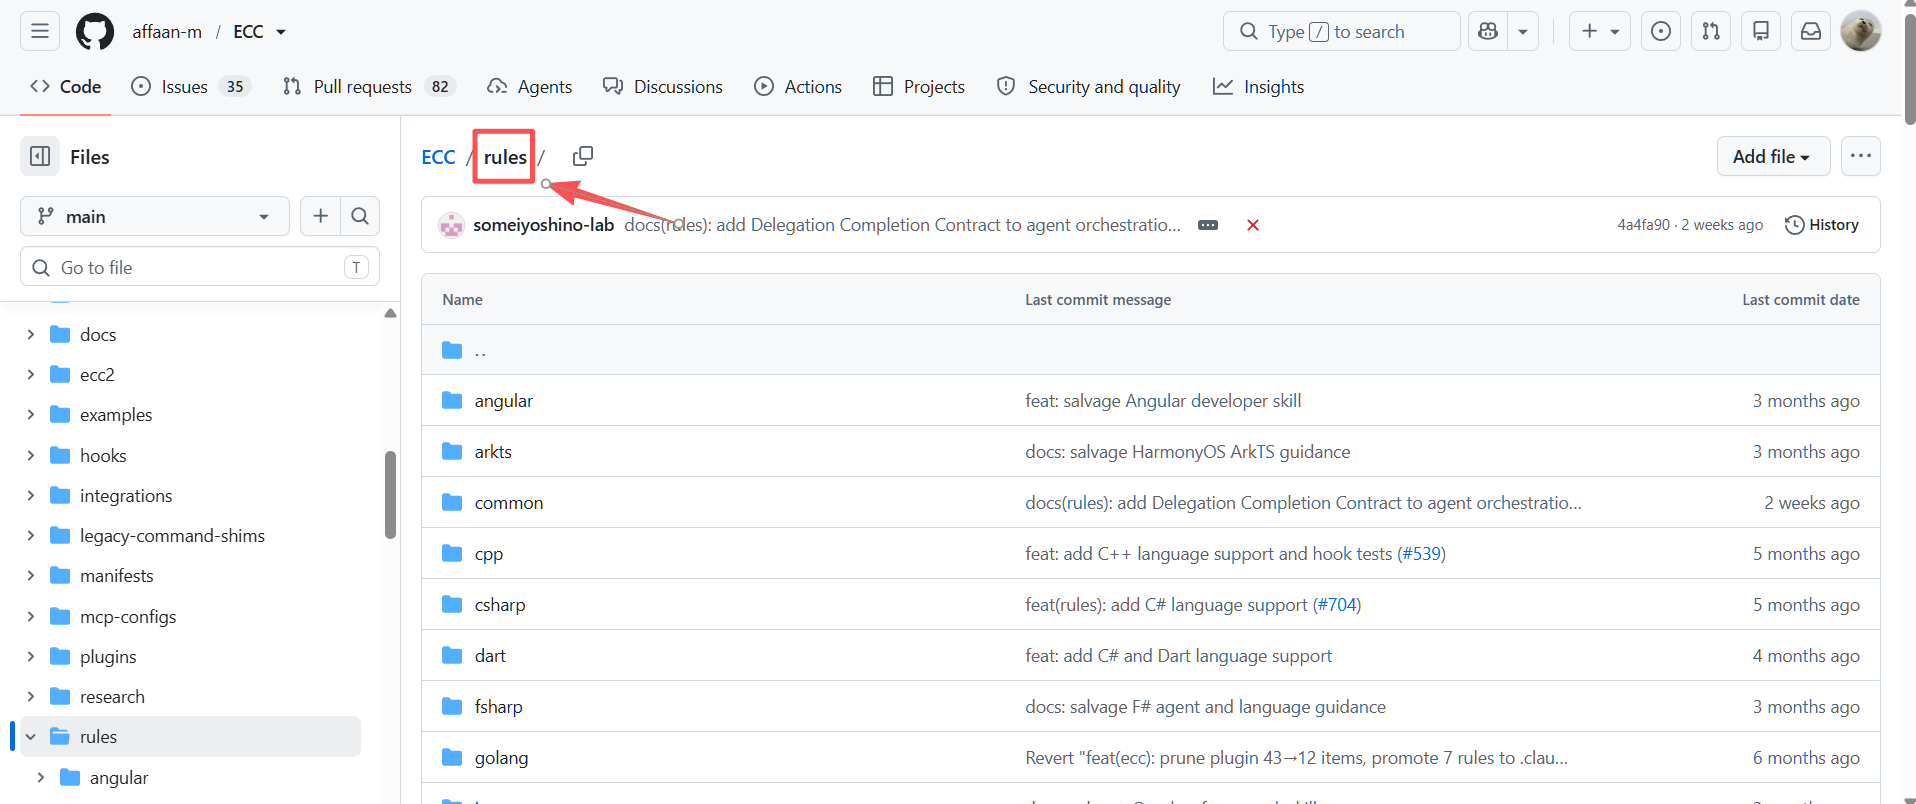This screenshot has height=804, width=1916.
Task: Expand the docs folder in the tree
Action: click(31, 334)
